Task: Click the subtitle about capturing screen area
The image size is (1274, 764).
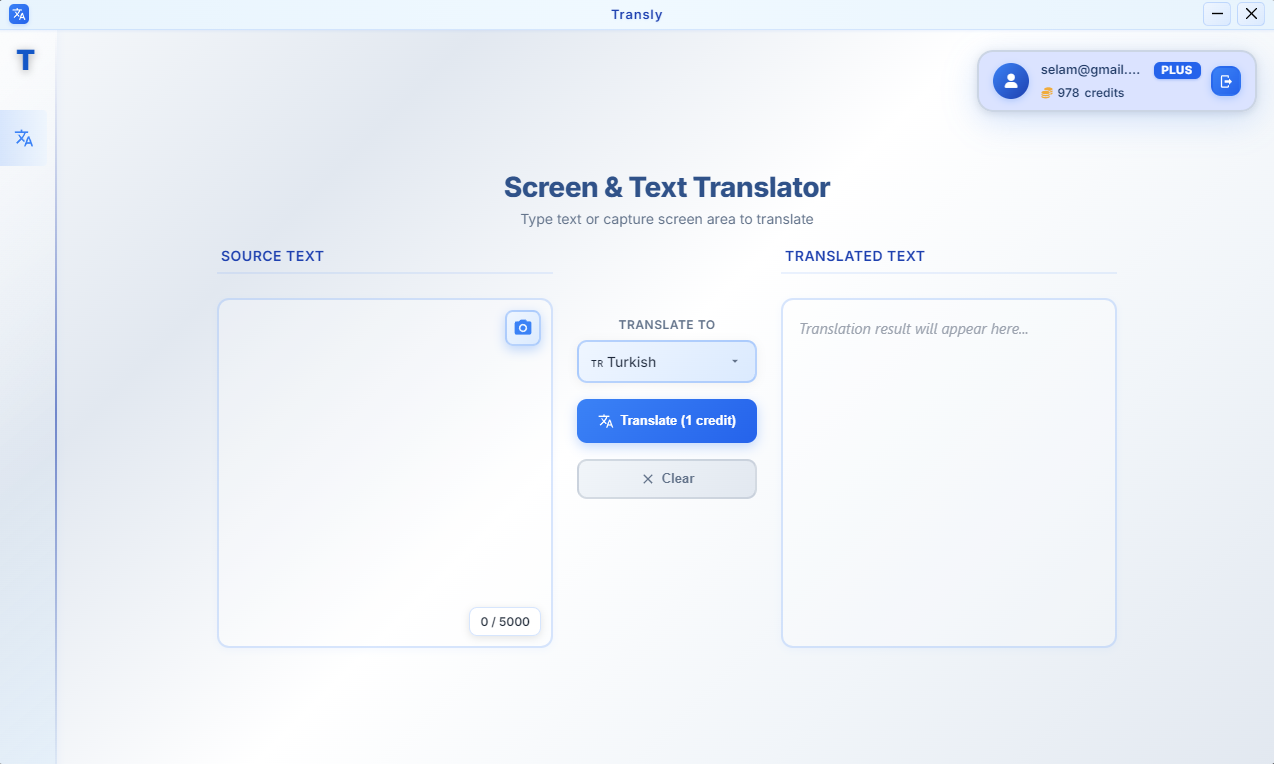Action: (x=667, y=219)
